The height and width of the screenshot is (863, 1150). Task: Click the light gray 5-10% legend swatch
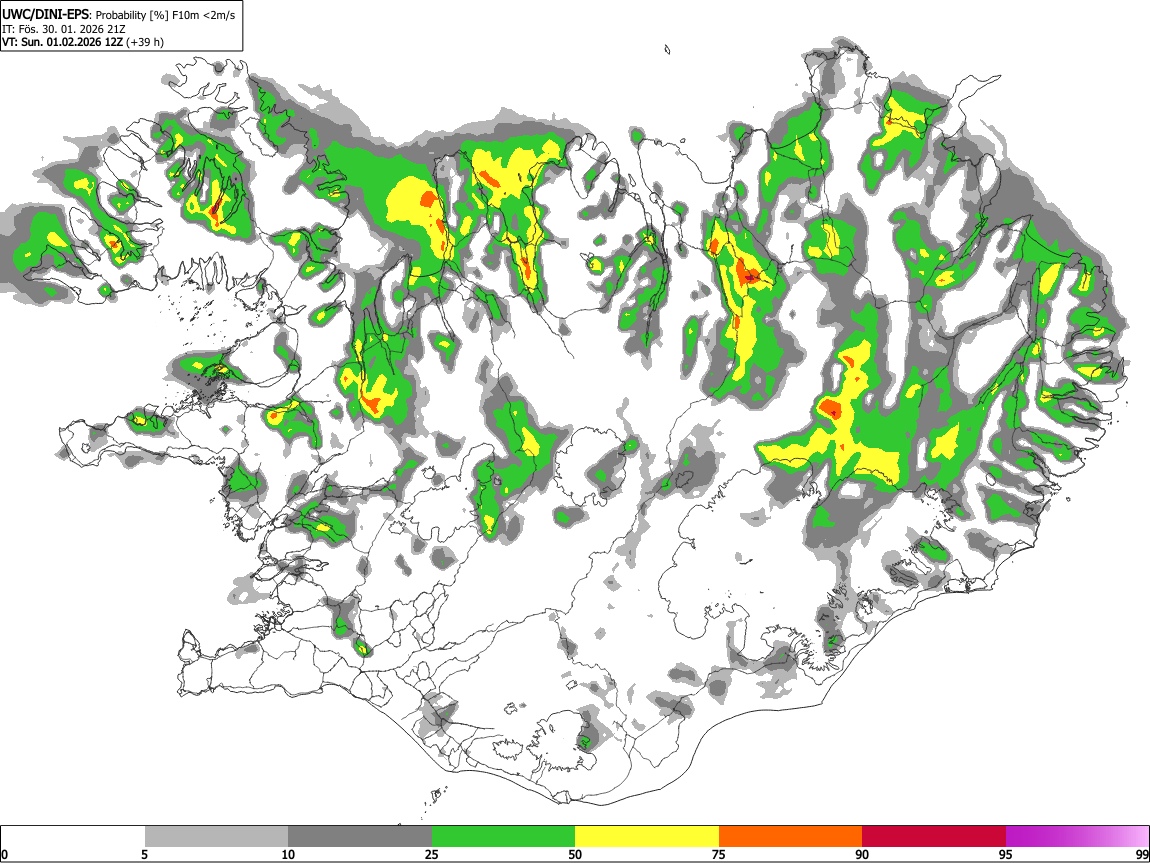[x=216, y=837]
